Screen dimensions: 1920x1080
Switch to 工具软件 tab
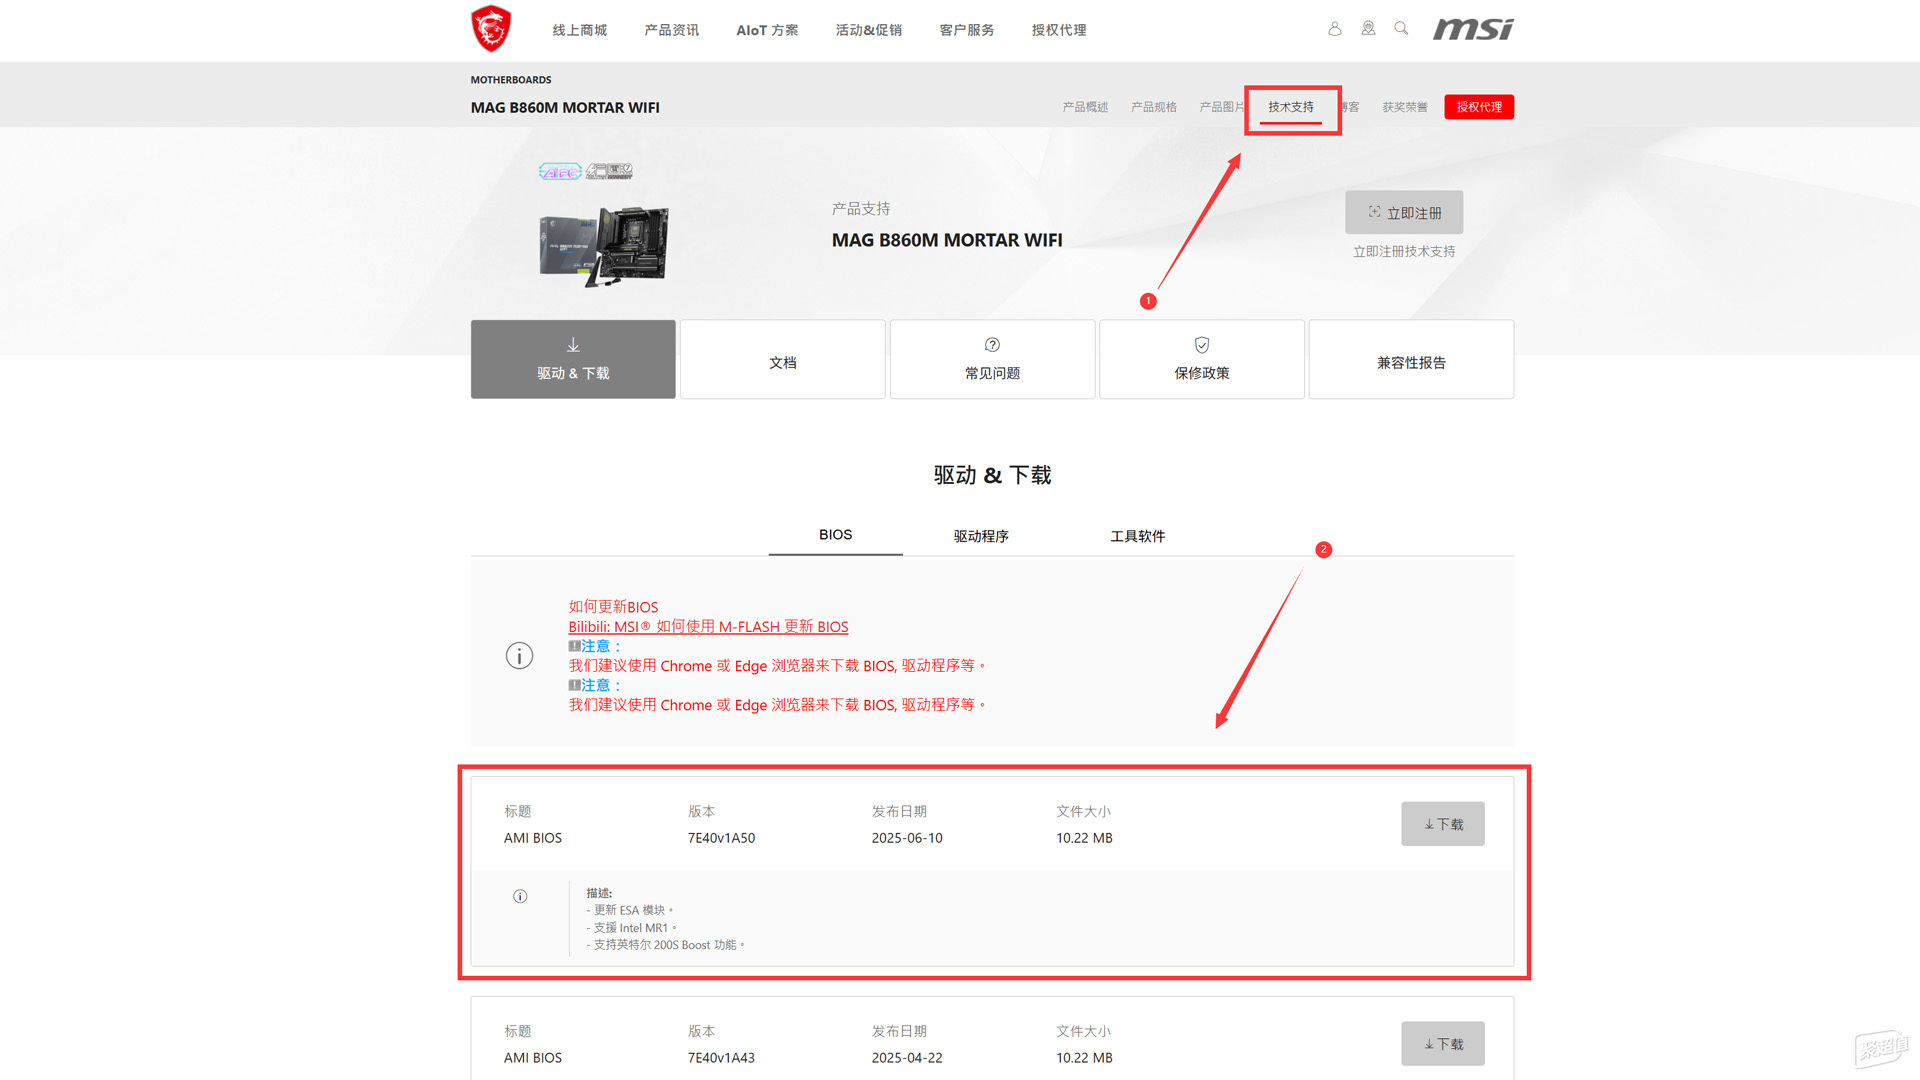1138,536
